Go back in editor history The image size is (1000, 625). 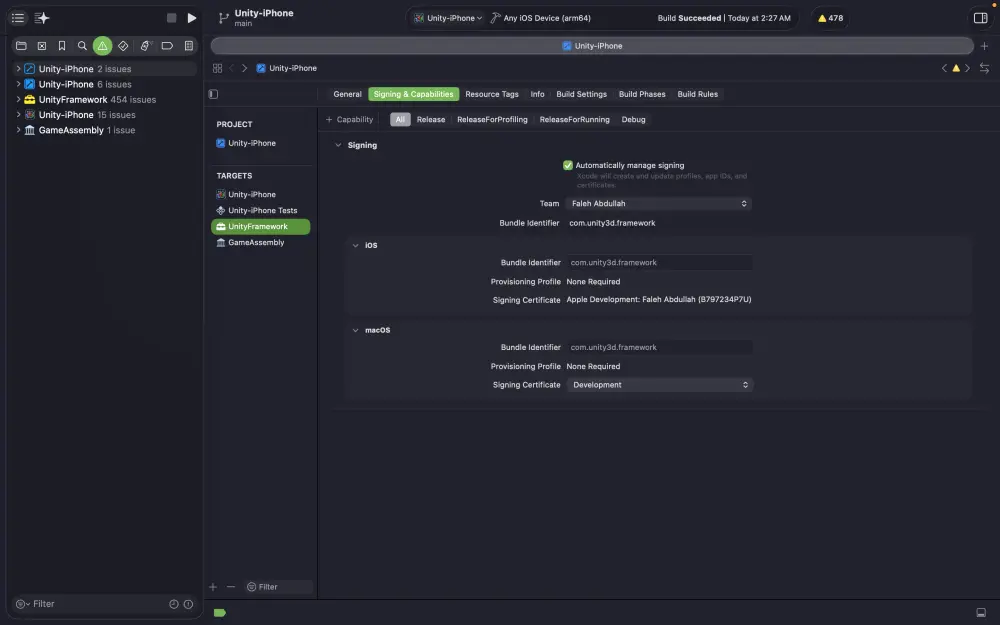(232, 68)
